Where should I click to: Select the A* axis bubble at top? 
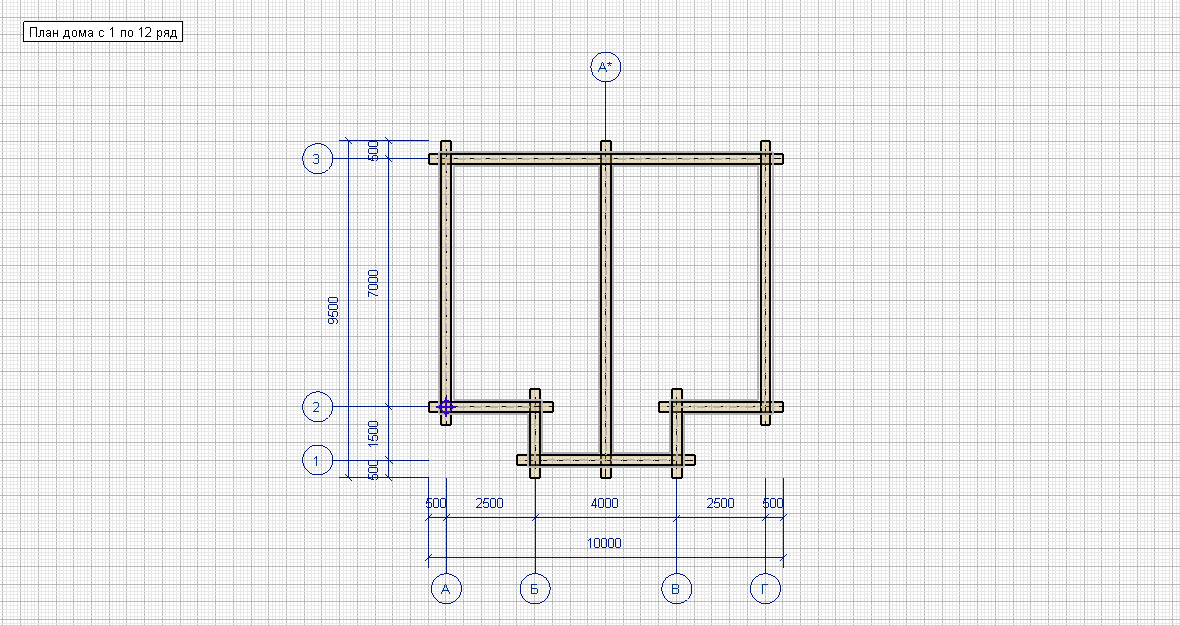click(x=605, y=67)
